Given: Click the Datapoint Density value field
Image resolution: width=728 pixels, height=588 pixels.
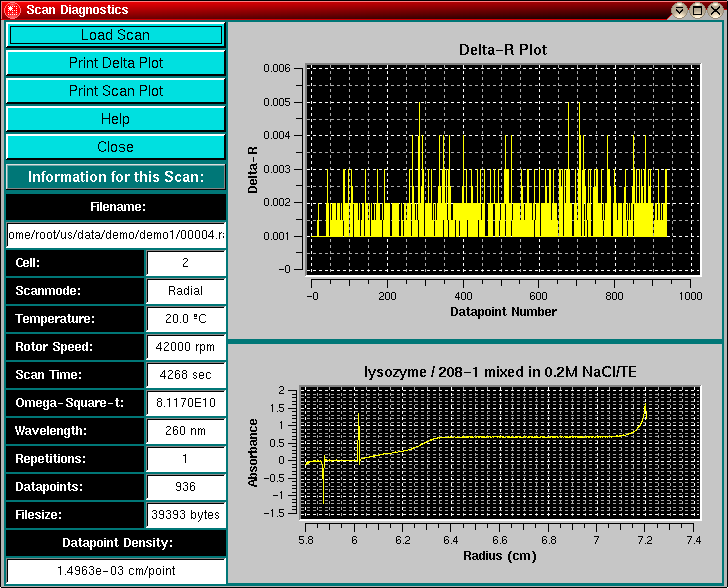Looking at the screenshot, I should click(x=115, y=571).
